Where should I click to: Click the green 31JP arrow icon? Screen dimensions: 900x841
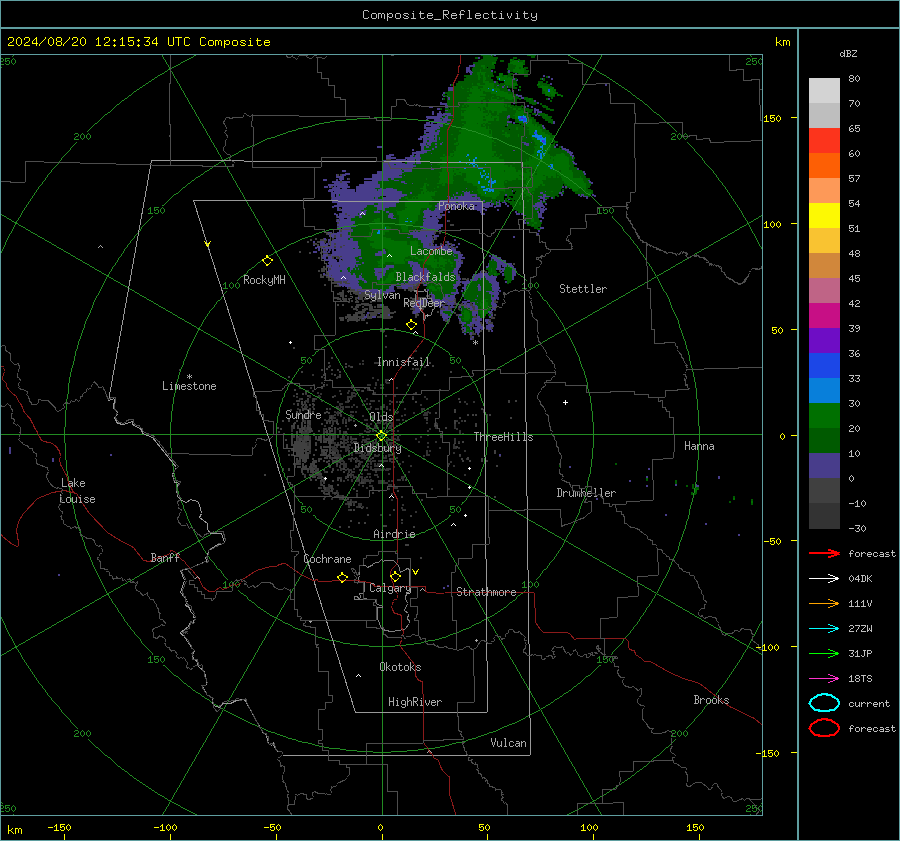[x=824, y=653]
